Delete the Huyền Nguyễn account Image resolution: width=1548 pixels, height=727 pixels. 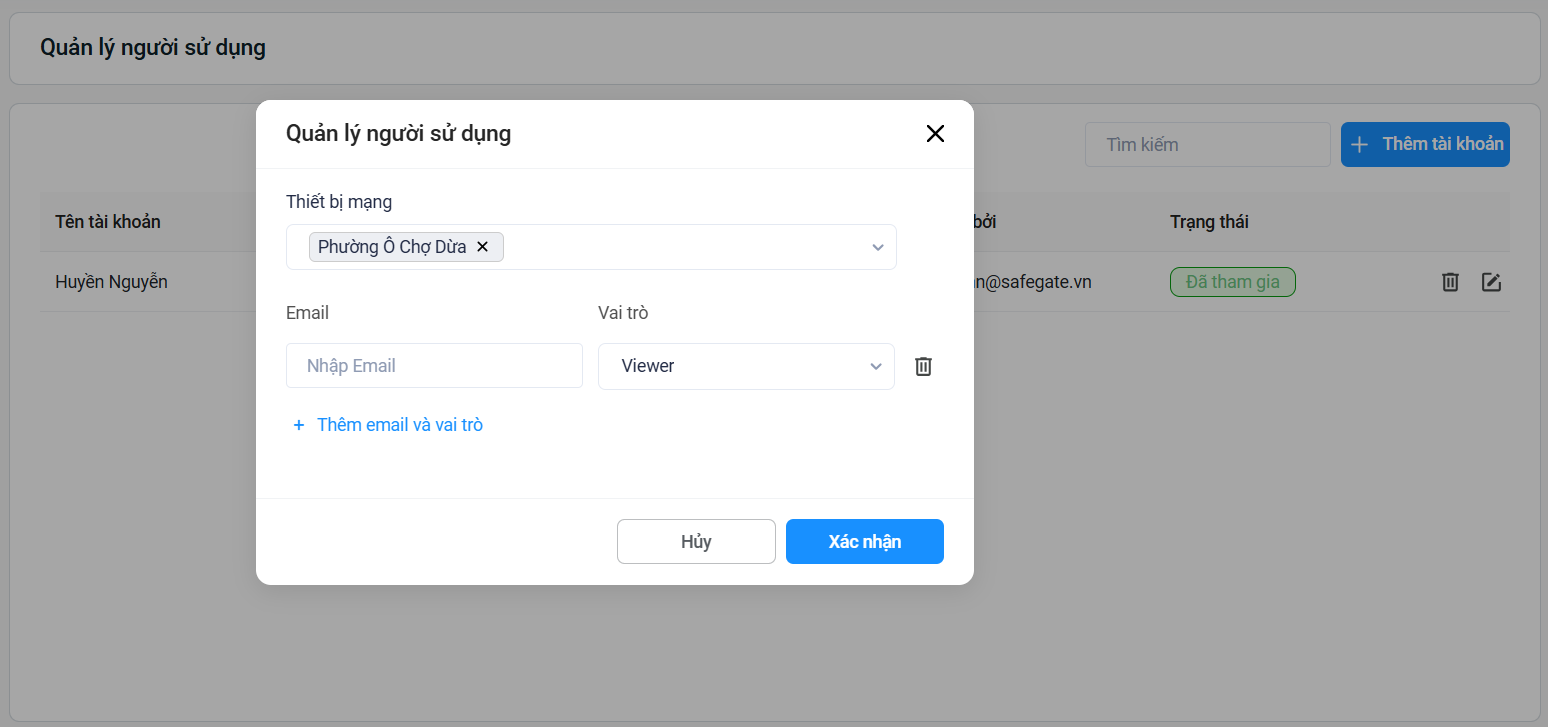[1450, 282]
